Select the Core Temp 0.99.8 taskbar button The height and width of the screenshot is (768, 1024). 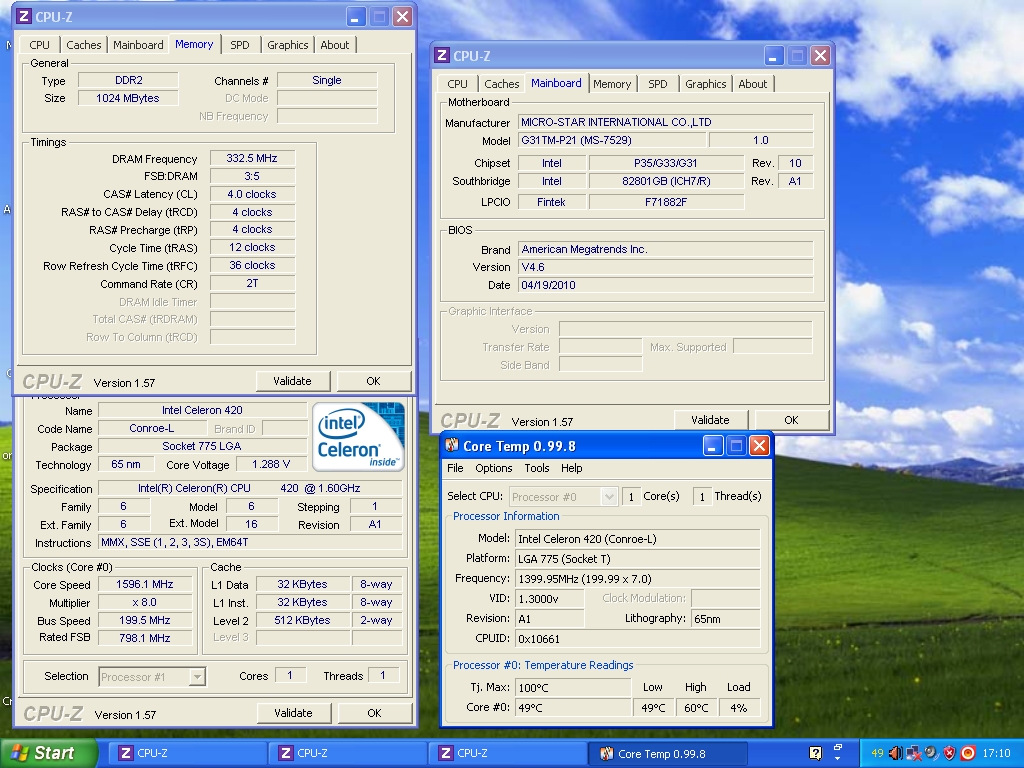tap(662, 753)
